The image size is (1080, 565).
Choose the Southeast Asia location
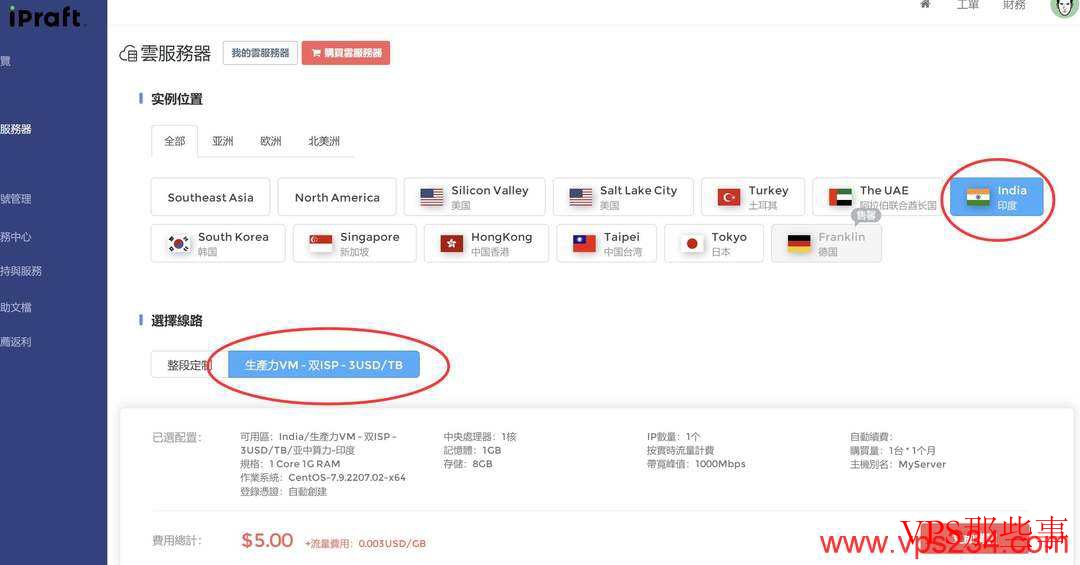click(211, 197)
